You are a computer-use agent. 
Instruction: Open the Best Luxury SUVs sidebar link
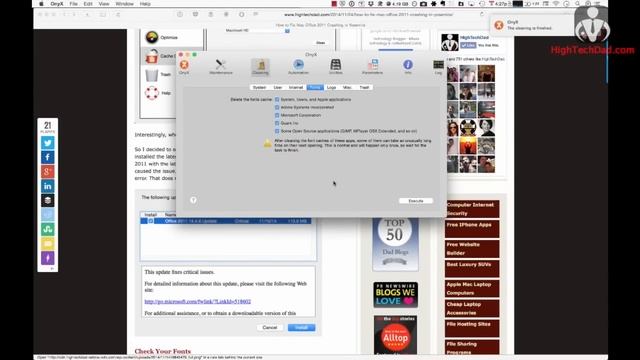pos(472,268)
